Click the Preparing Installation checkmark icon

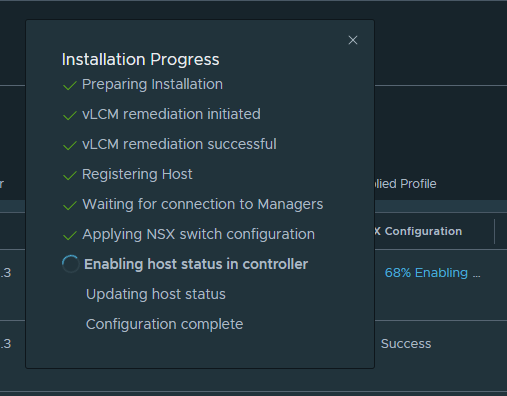(x=70, y=85)
